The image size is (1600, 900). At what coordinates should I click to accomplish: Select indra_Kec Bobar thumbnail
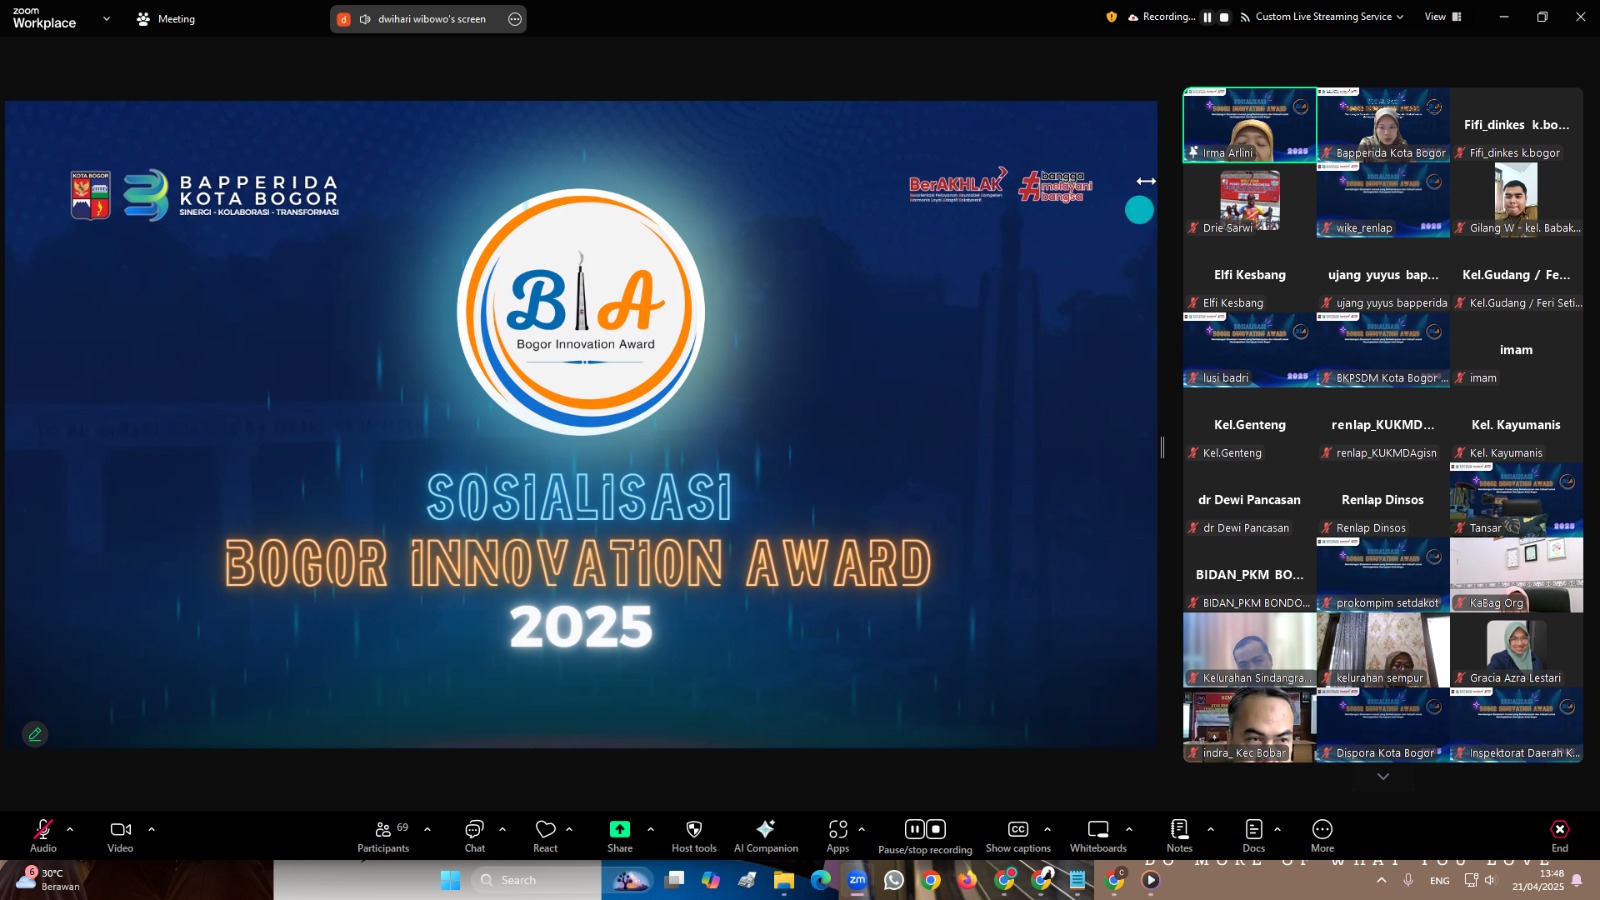pos(1249,725)
